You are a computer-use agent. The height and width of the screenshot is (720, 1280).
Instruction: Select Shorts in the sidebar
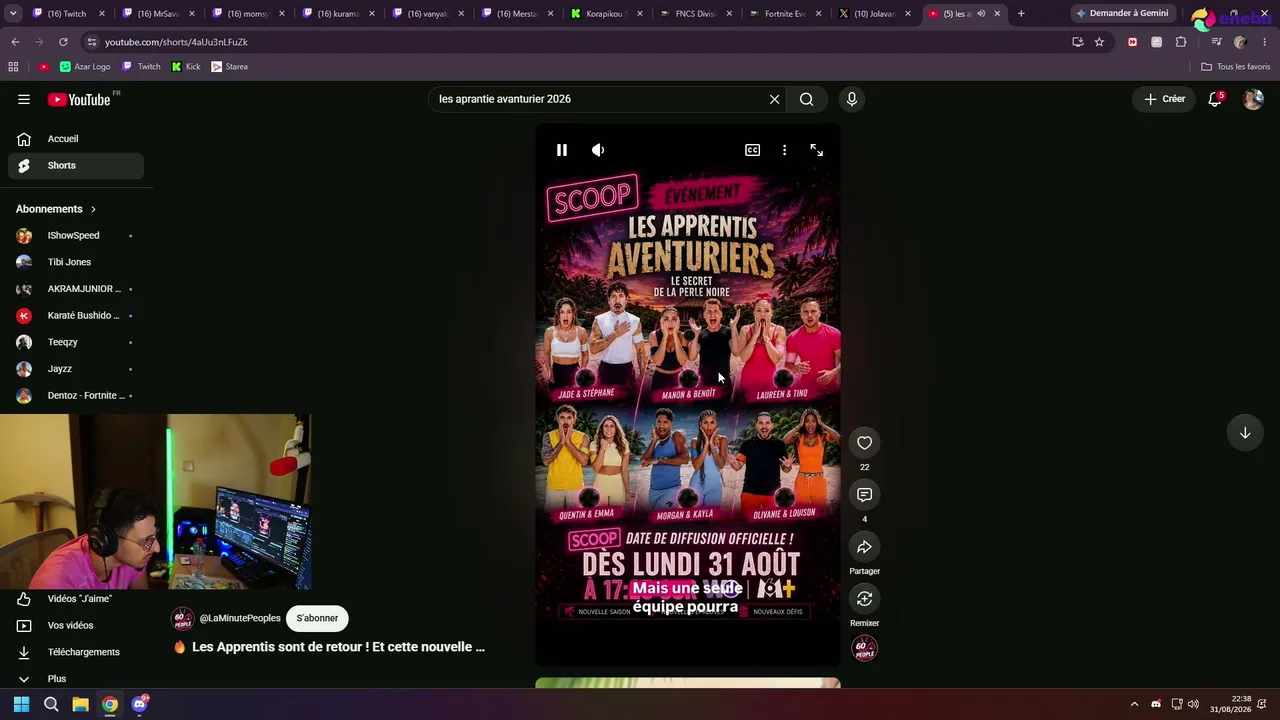click(76, 165)
